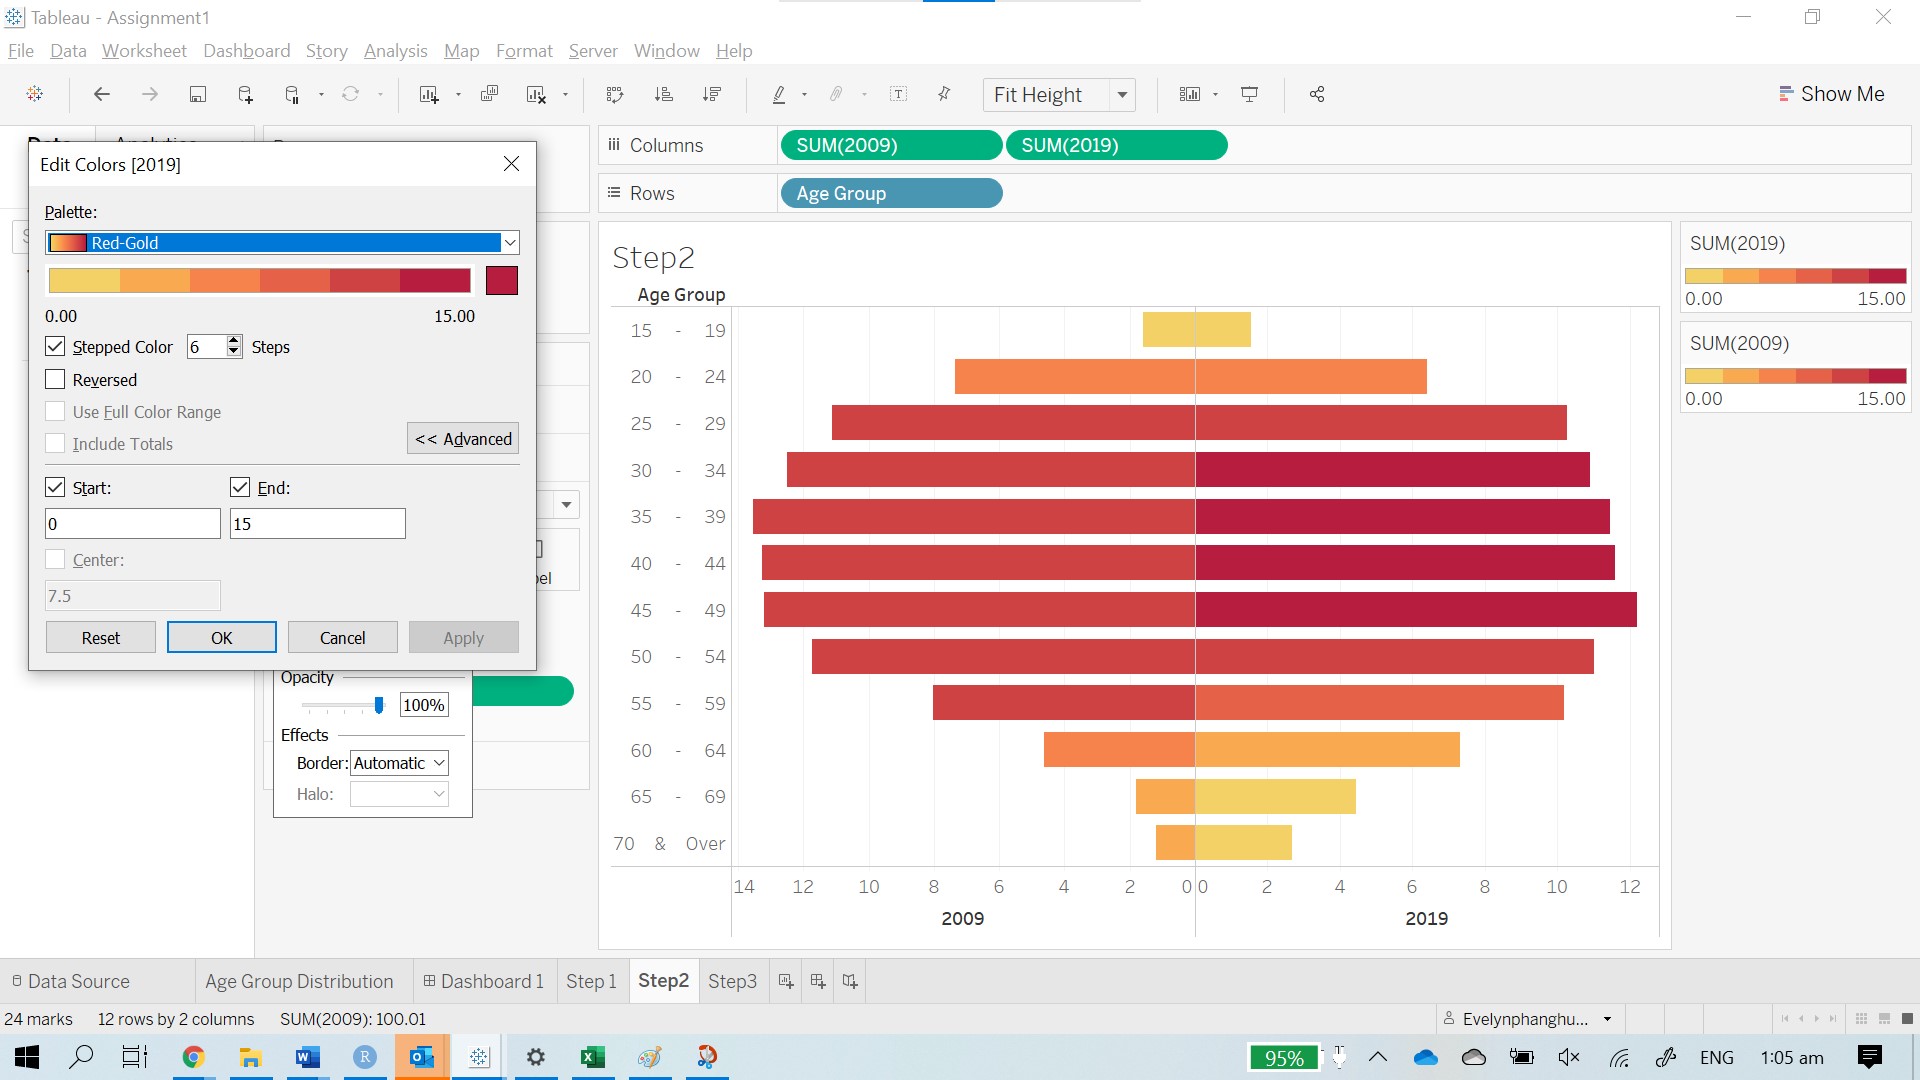Click the Save workbook icon

[198, 94]
